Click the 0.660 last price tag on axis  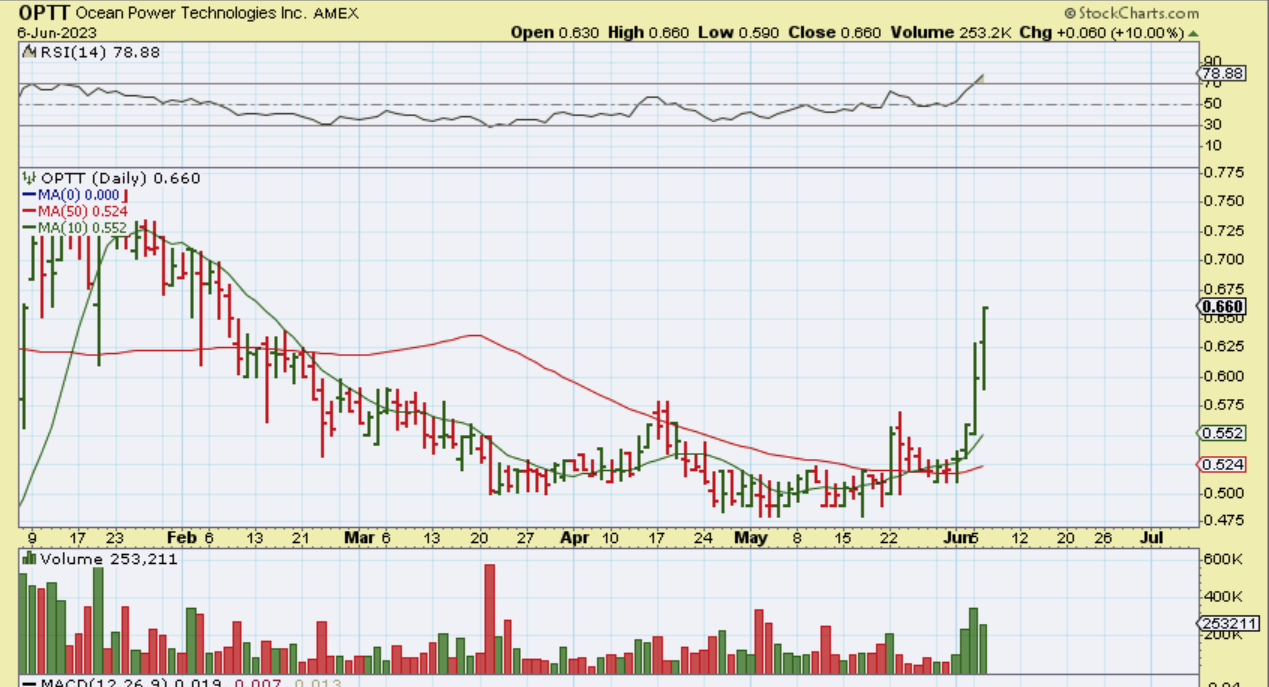(1223, 307)
